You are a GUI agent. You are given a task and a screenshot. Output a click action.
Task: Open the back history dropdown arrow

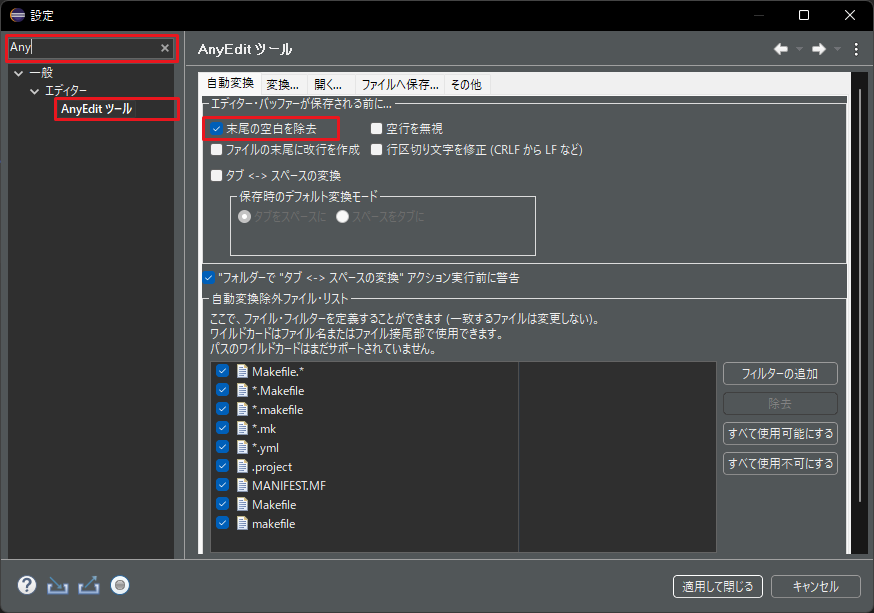pyautogui.click(x=799, y=49)
